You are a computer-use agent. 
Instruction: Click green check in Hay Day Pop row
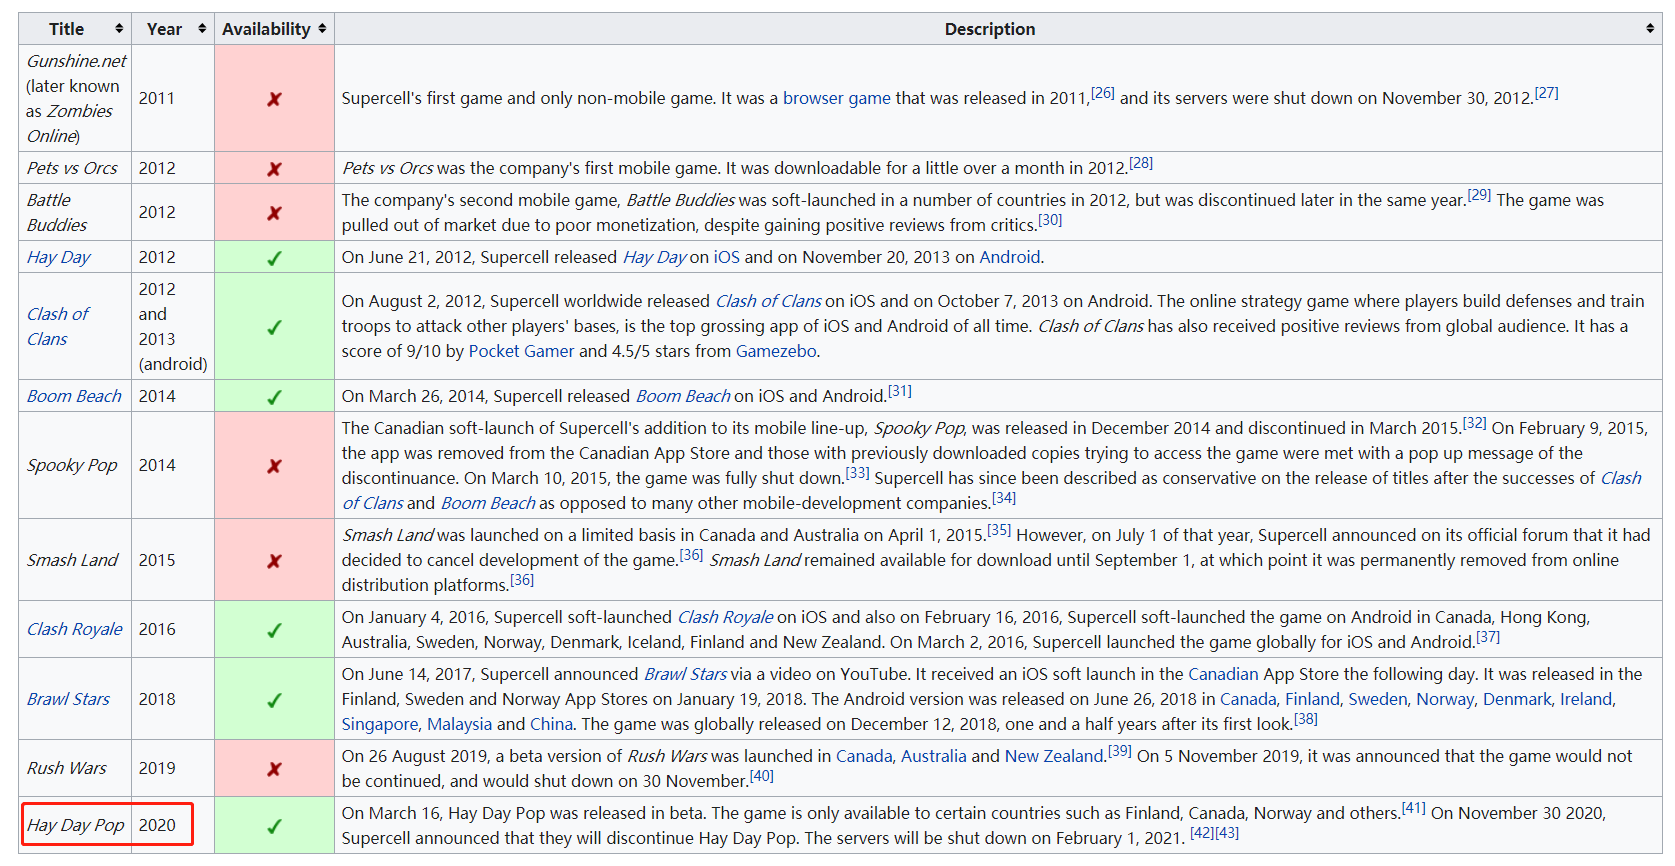(274, 826)
